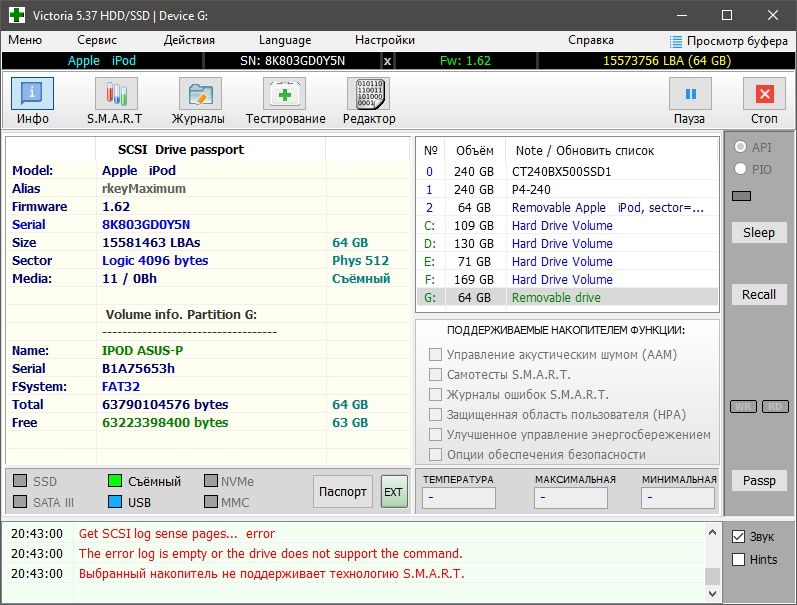Select the API radio button
Viewport: 797px width, 605px height.
click(x=741, y=147)
